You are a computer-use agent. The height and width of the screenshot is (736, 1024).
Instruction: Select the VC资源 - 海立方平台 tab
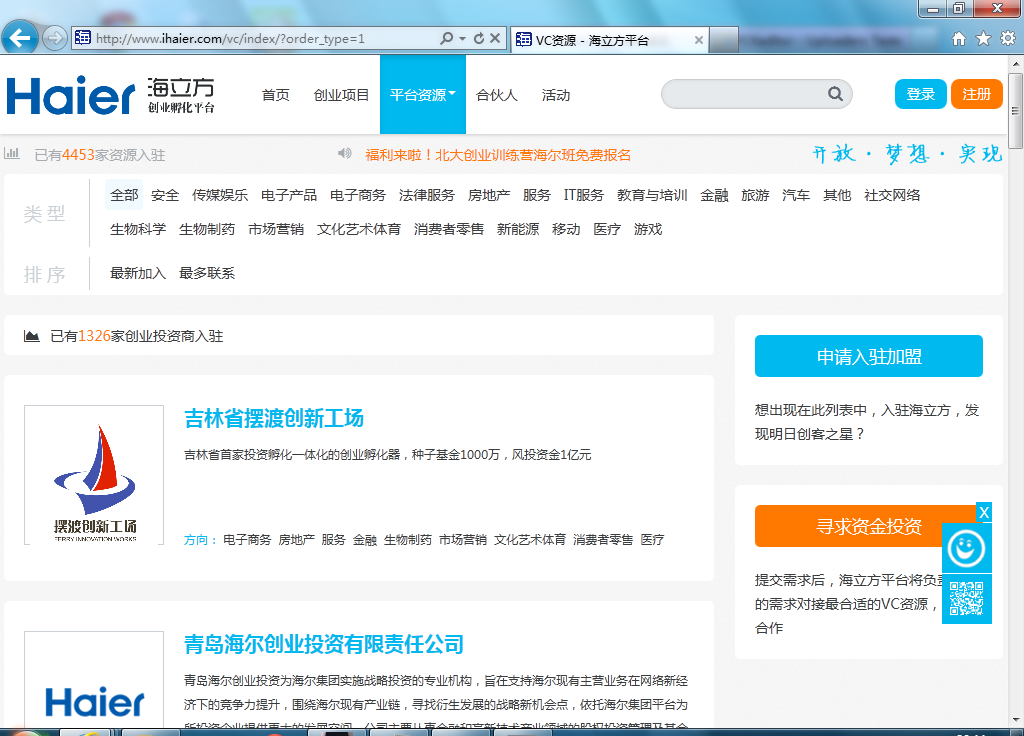point(608,40)
